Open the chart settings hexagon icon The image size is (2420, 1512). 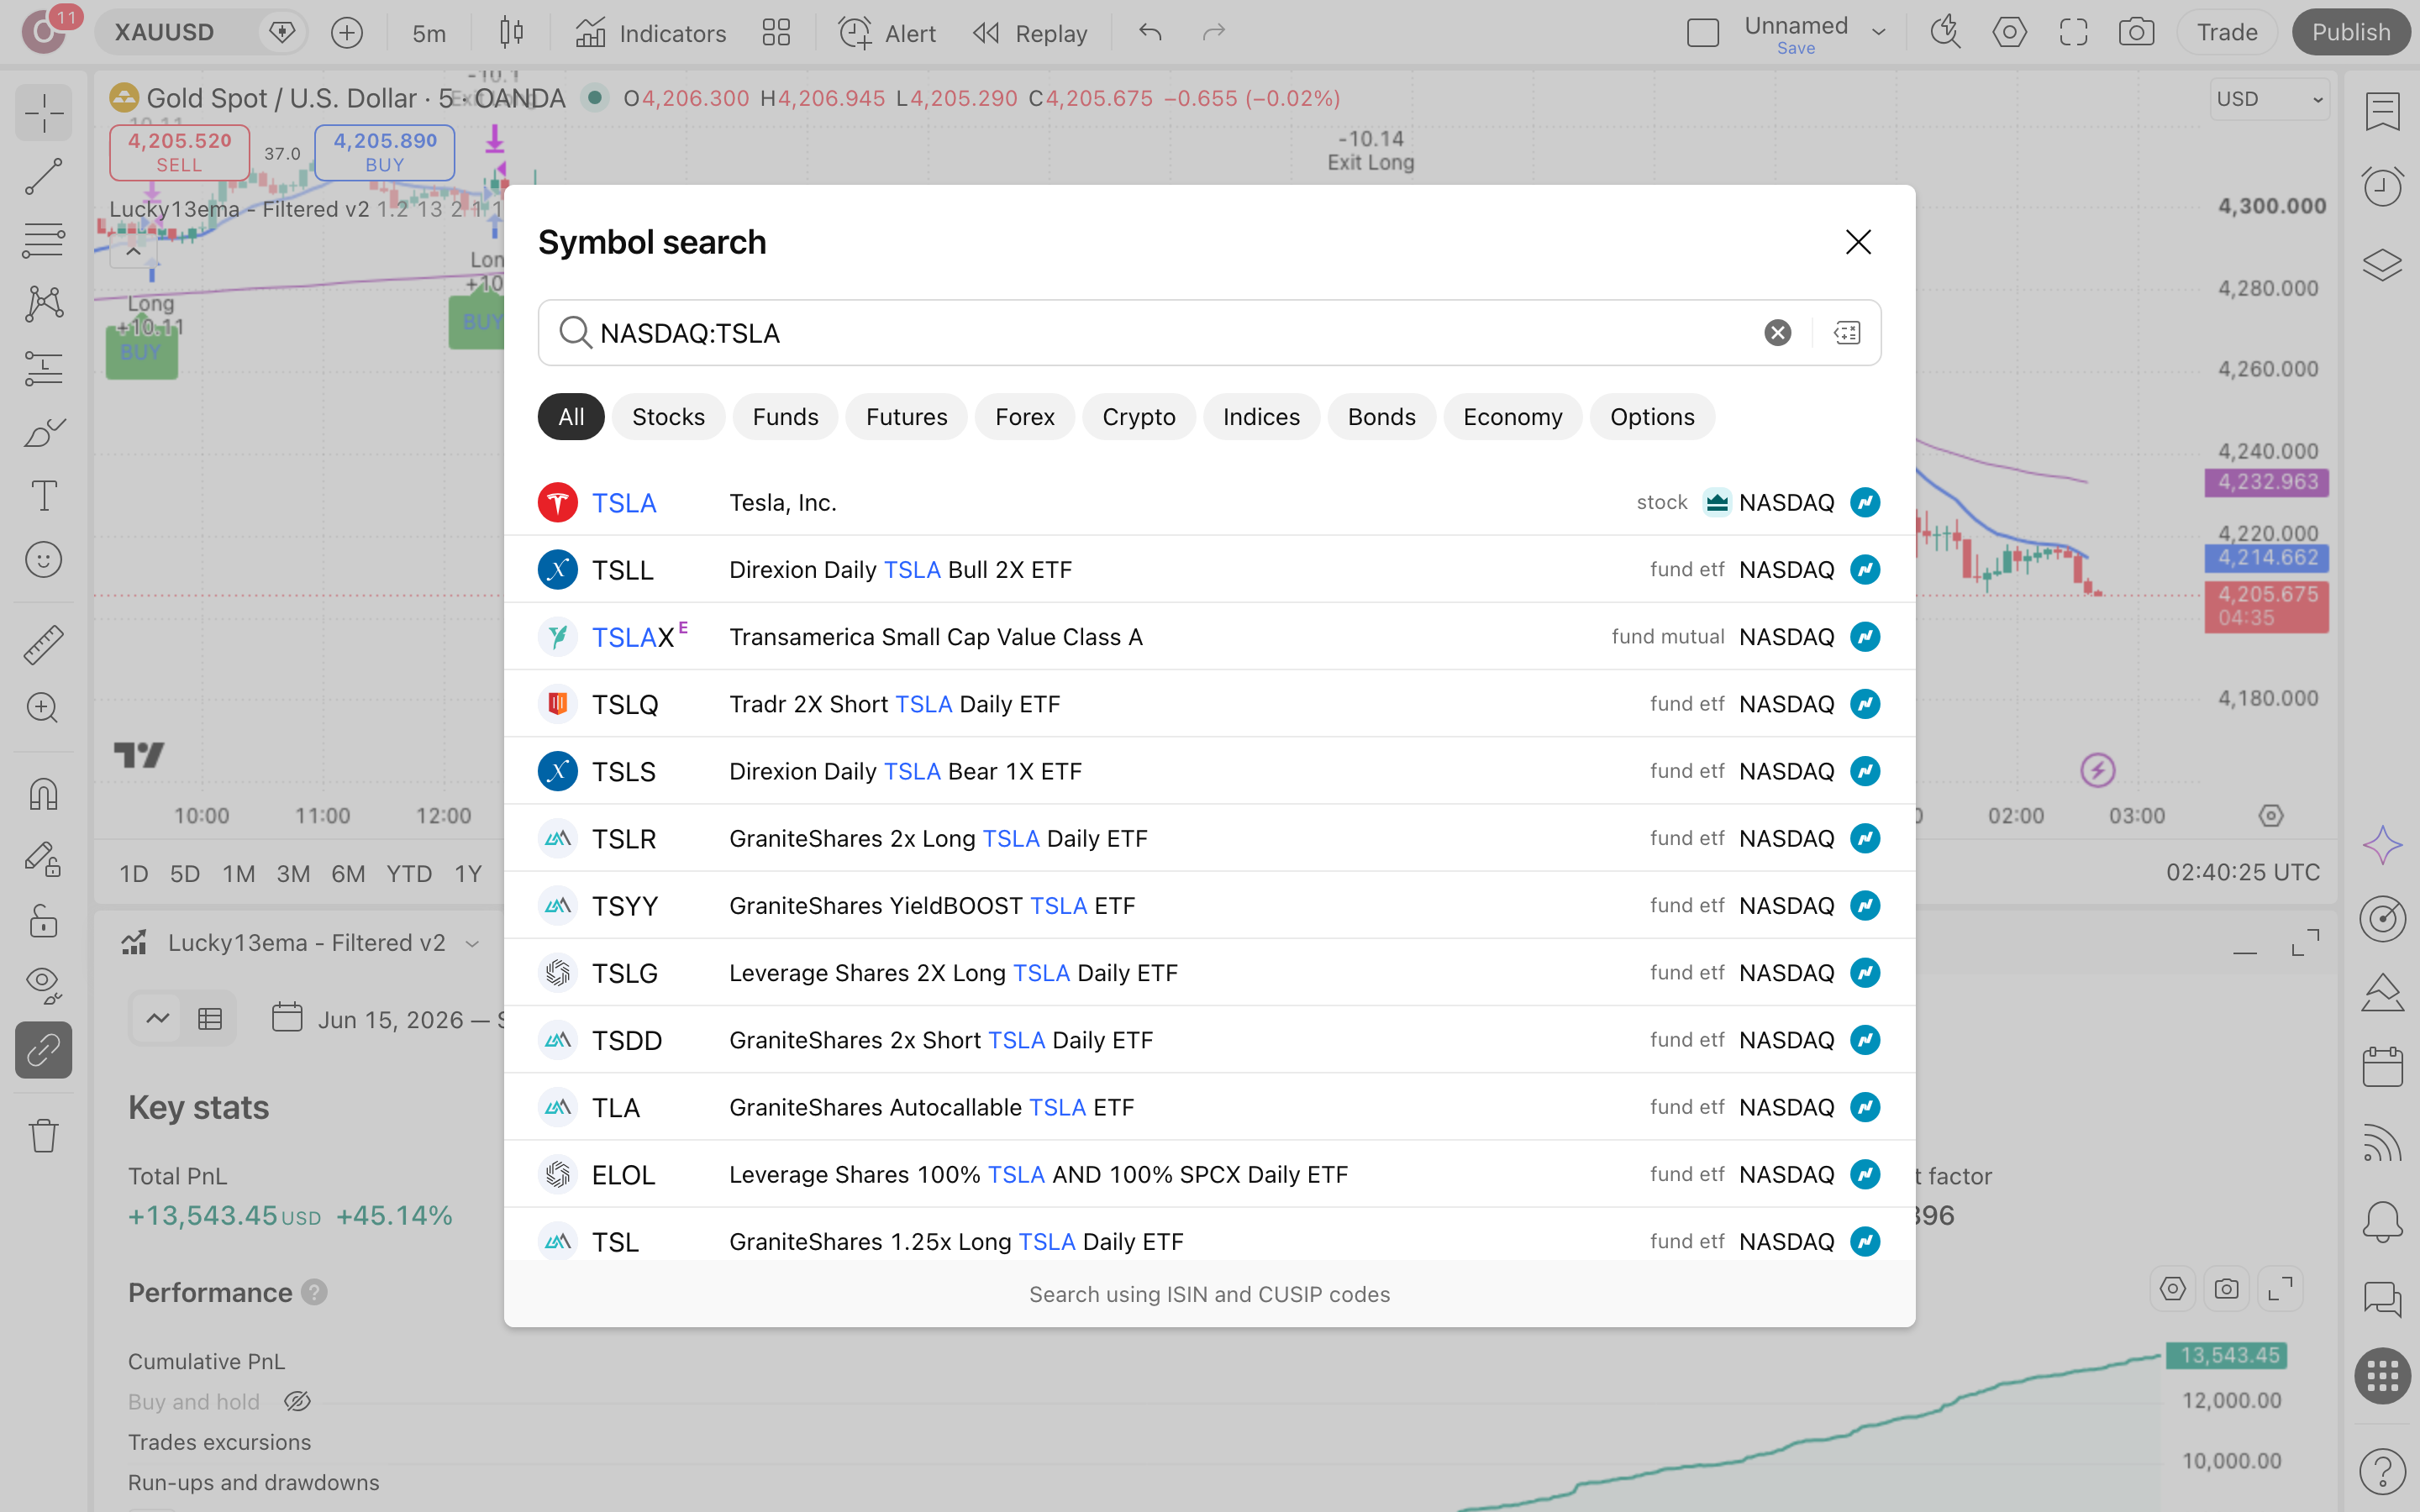tap(2009, 32)
